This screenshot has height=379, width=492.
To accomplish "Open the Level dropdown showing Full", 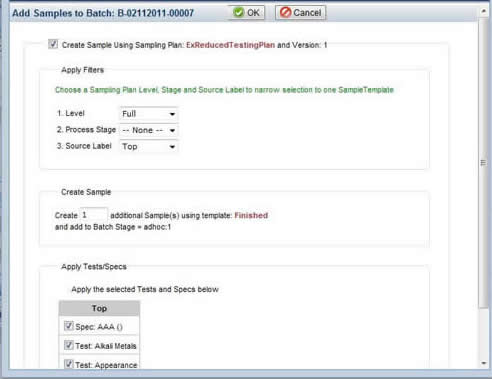I will click(148, 114).
